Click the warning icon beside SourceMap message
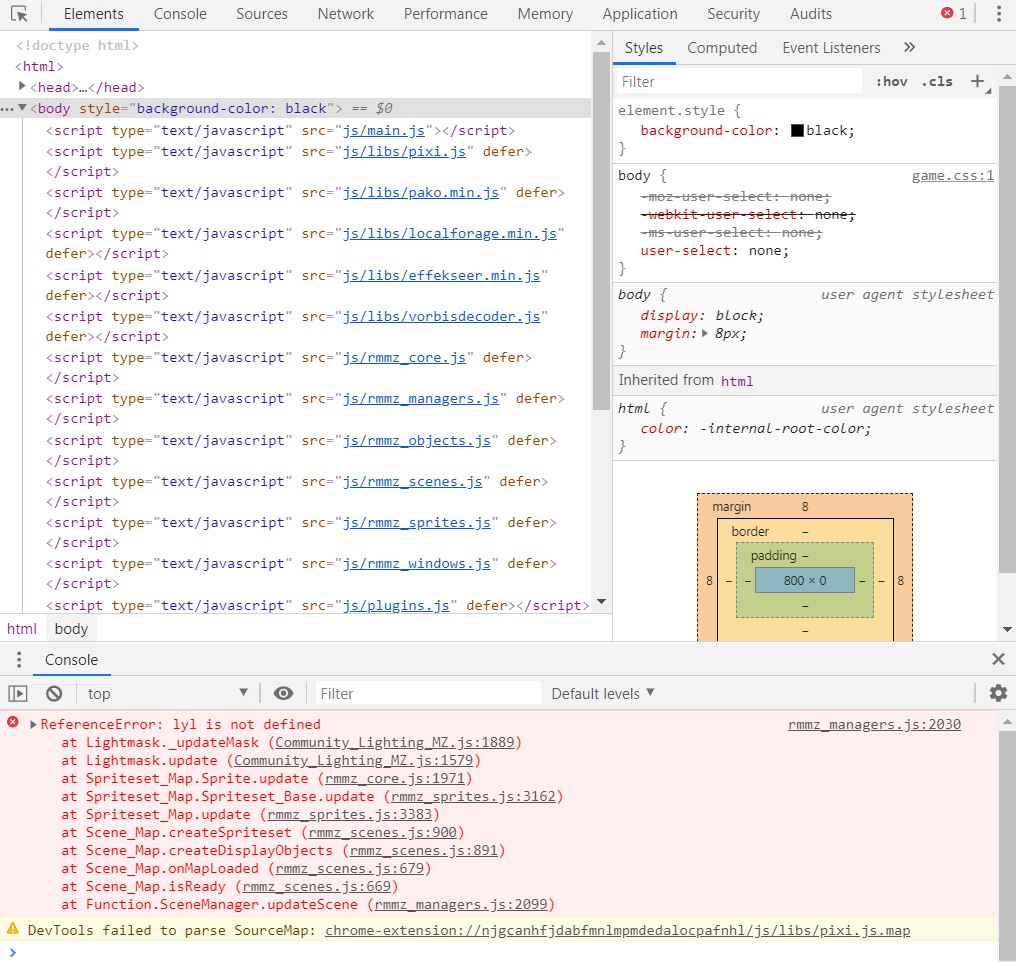Image resolution: width=1016 pixels, height=962 pixels. (x=13, y=928)
